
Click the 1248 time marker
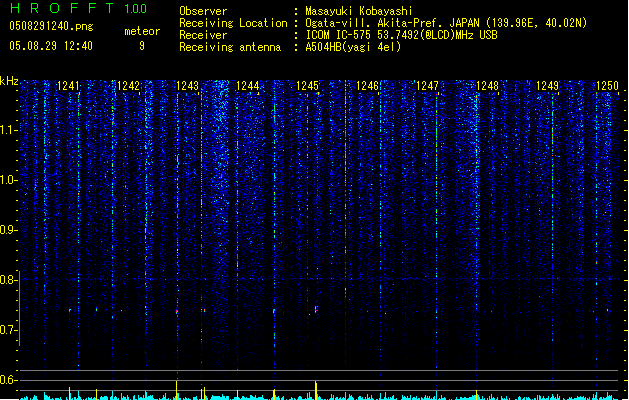coord(487,86)
